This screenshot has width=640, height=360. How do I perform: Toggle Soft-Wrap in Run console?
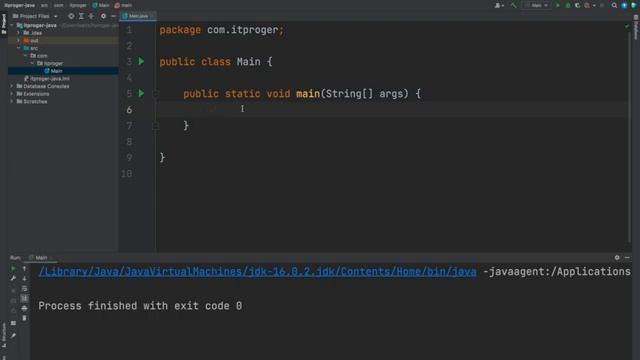point(24,289)
